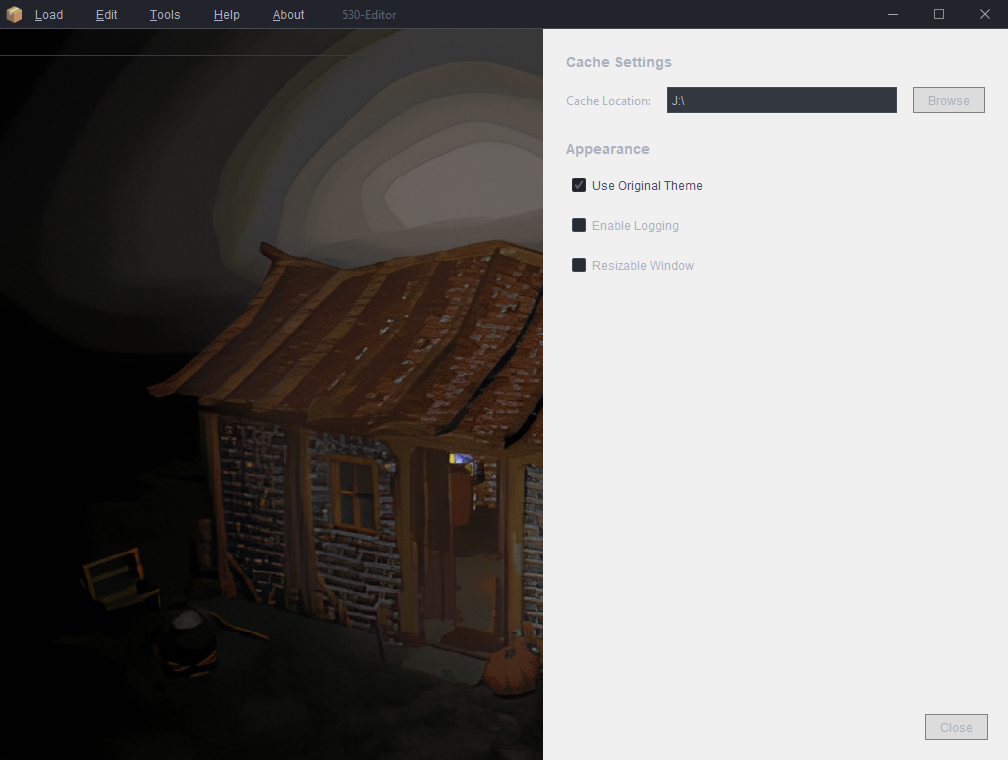Viewport: 1008px width, 760px height.
Task: Close the window with the title bar X
Action: pyautogui.click(x=984, y=14)
